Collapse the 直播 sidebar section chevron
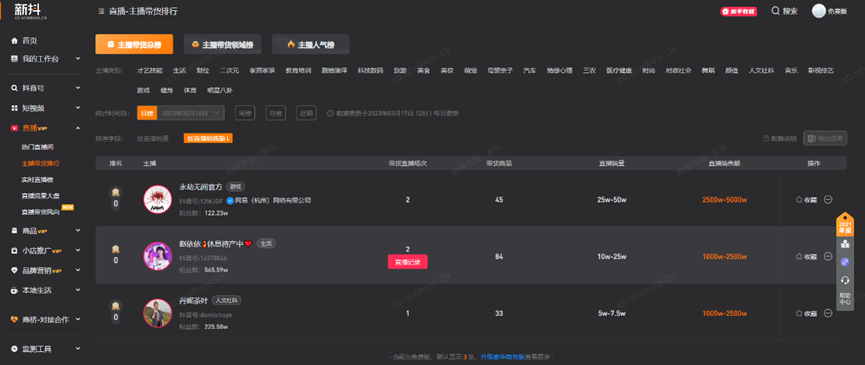This screenshot has height=365, width=865. [x=78, y=128]
